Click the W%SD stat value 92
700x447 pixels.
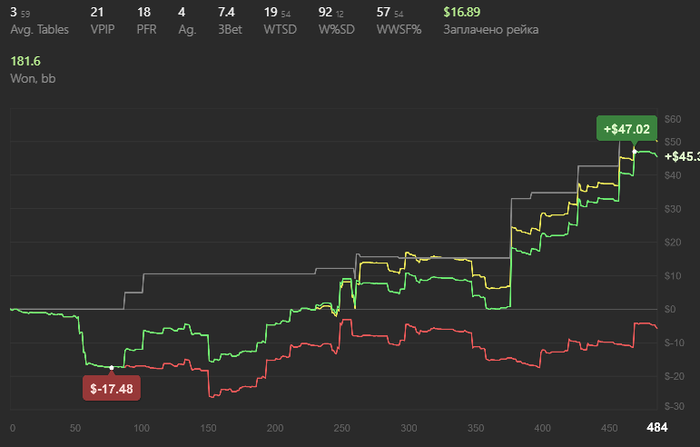coord(325,12)
